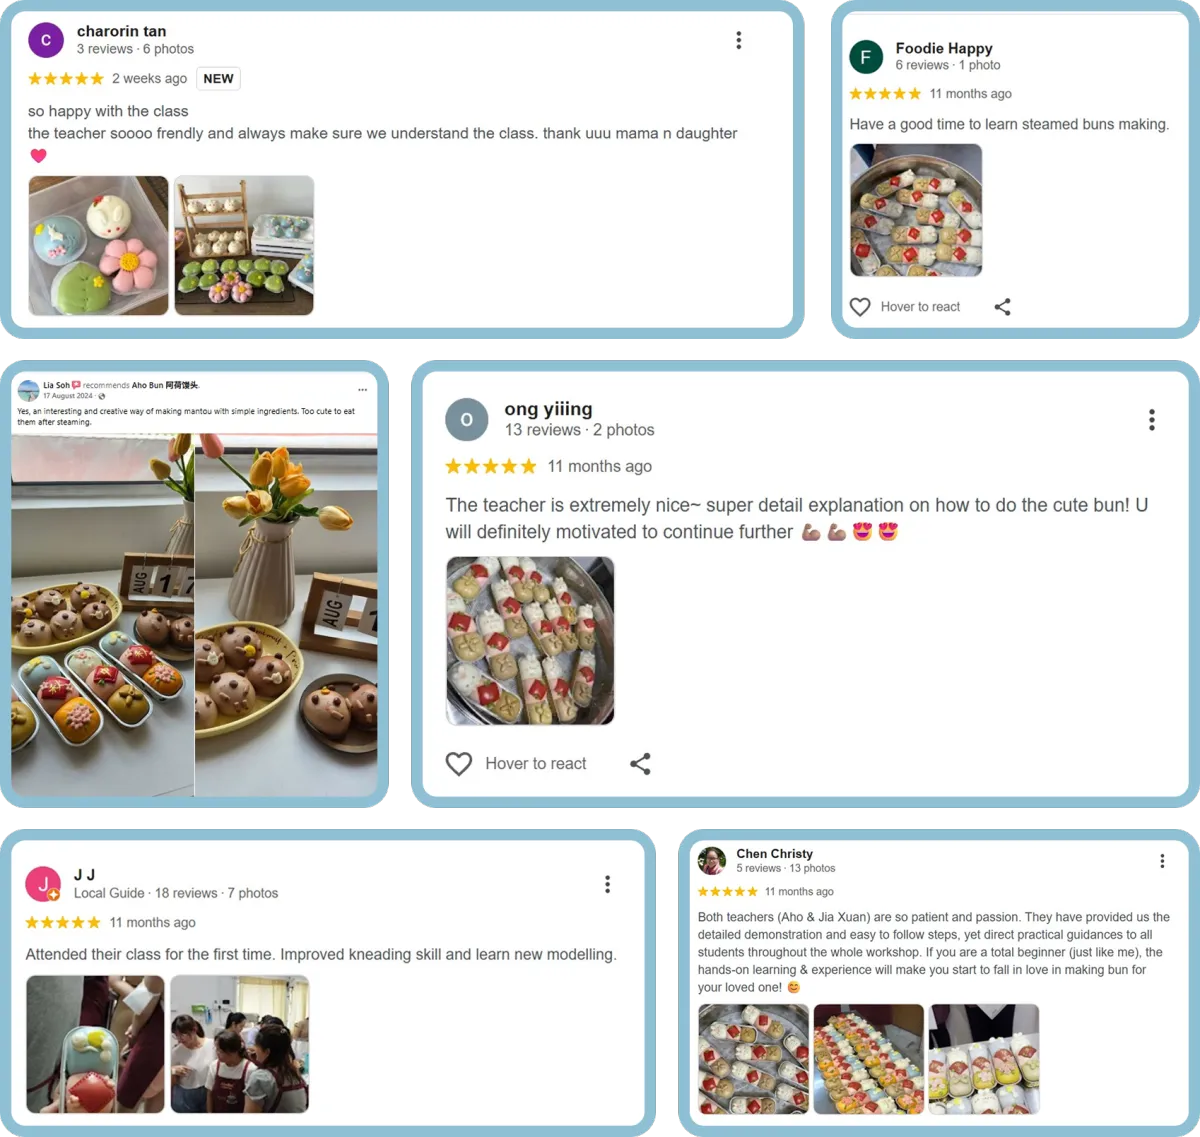Open the charorin tan reviewer name link
The height and width of the screenshot is (1137, 1200).
tap(122, 31)
